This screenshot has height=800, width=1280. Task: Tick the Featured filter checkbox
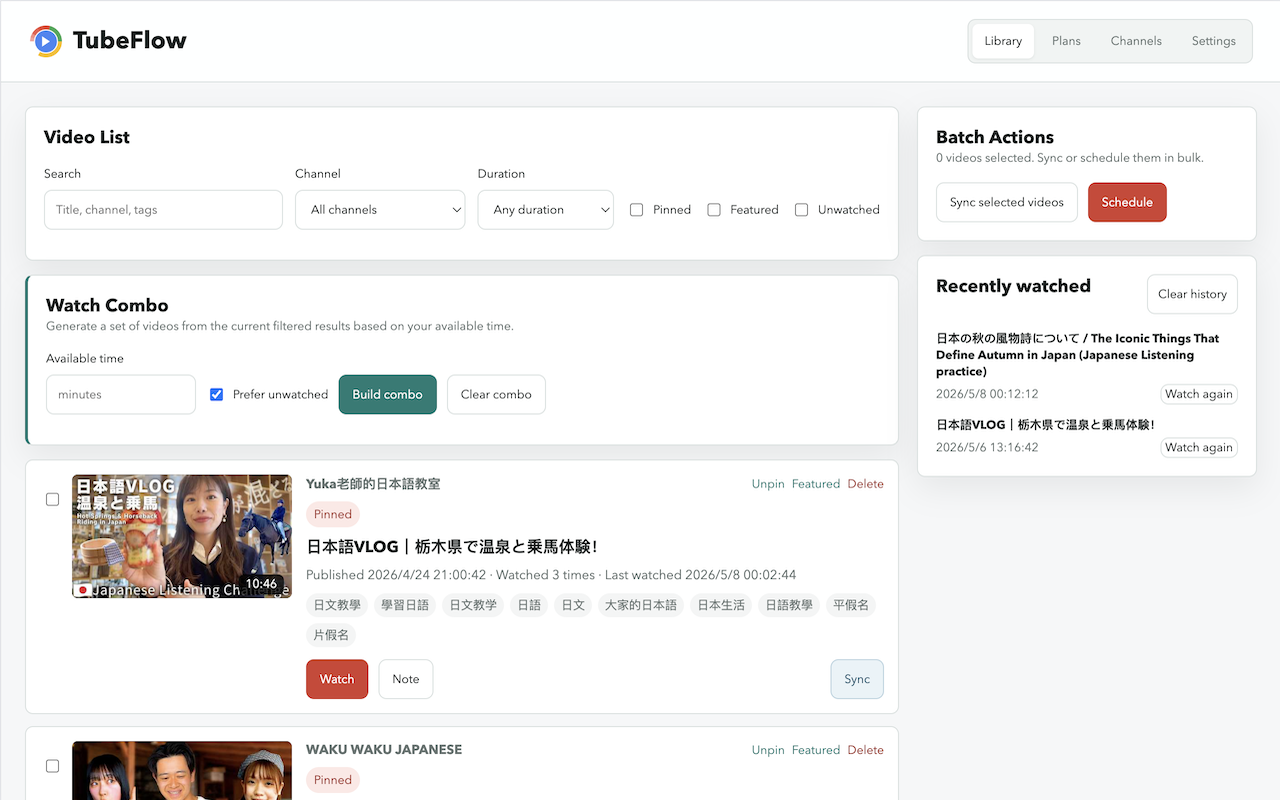point(714,210)
